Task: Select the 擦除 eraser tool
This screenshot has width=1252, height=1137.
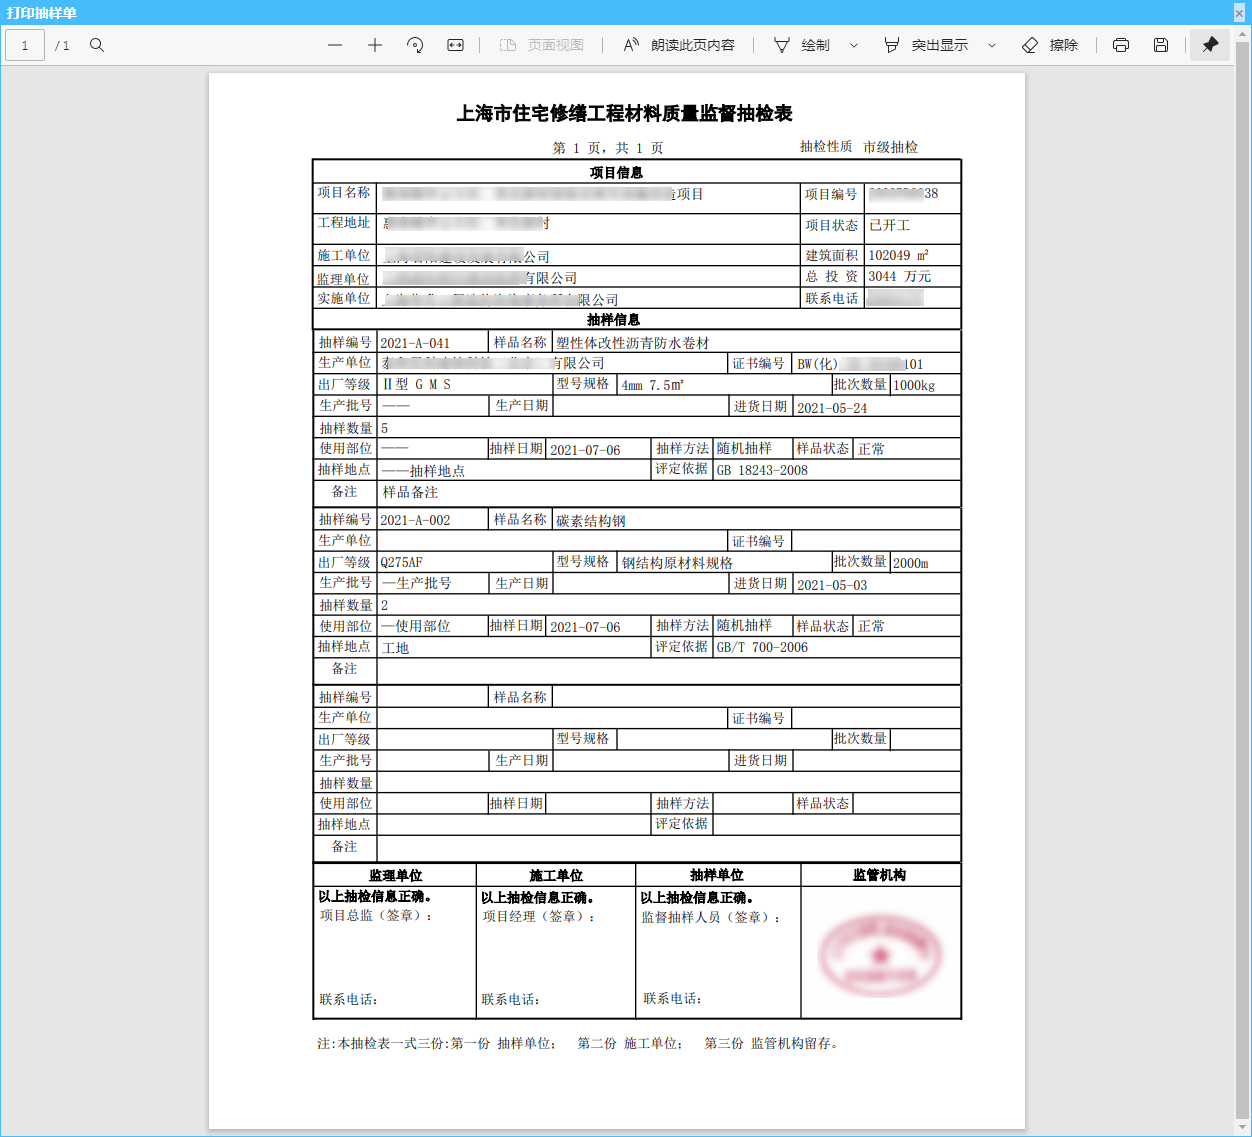Action: (x=1050, y=45)
